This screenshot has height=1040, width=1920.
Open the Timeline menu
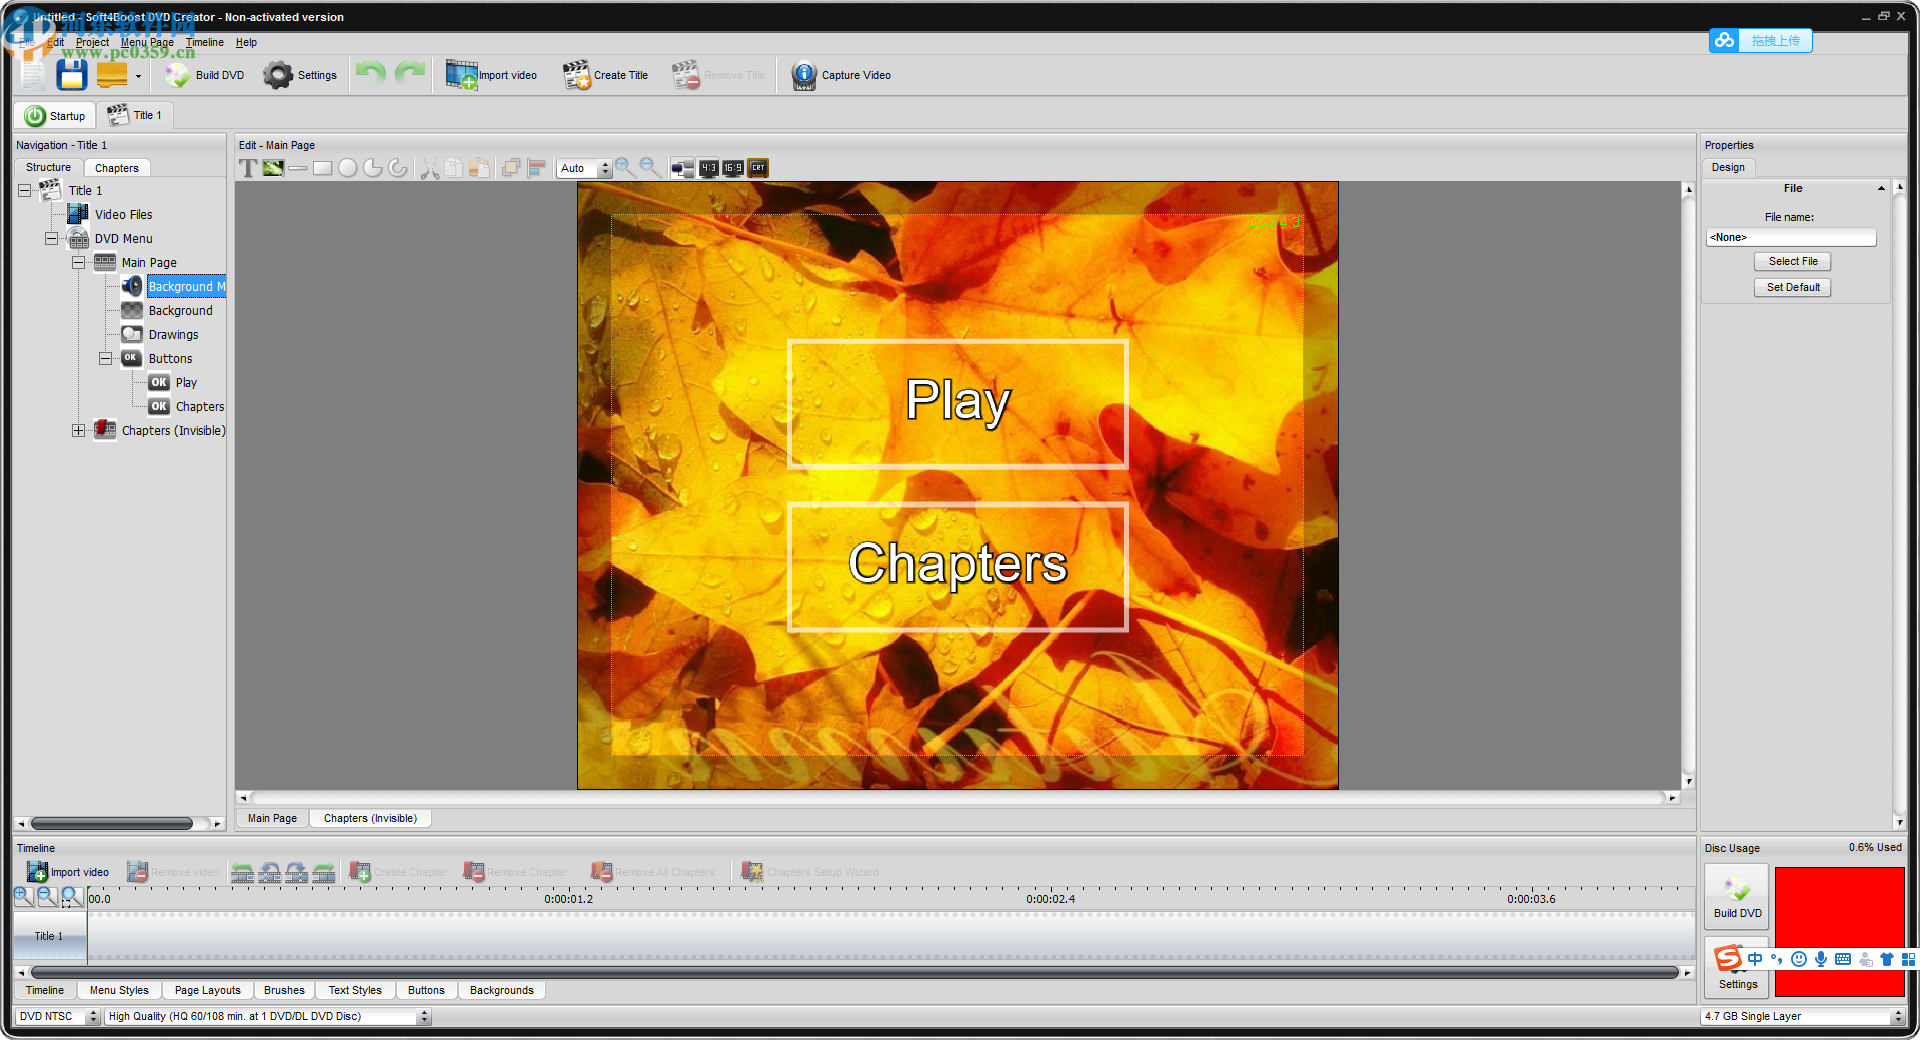pyautogui.click(x=204, y=42)
